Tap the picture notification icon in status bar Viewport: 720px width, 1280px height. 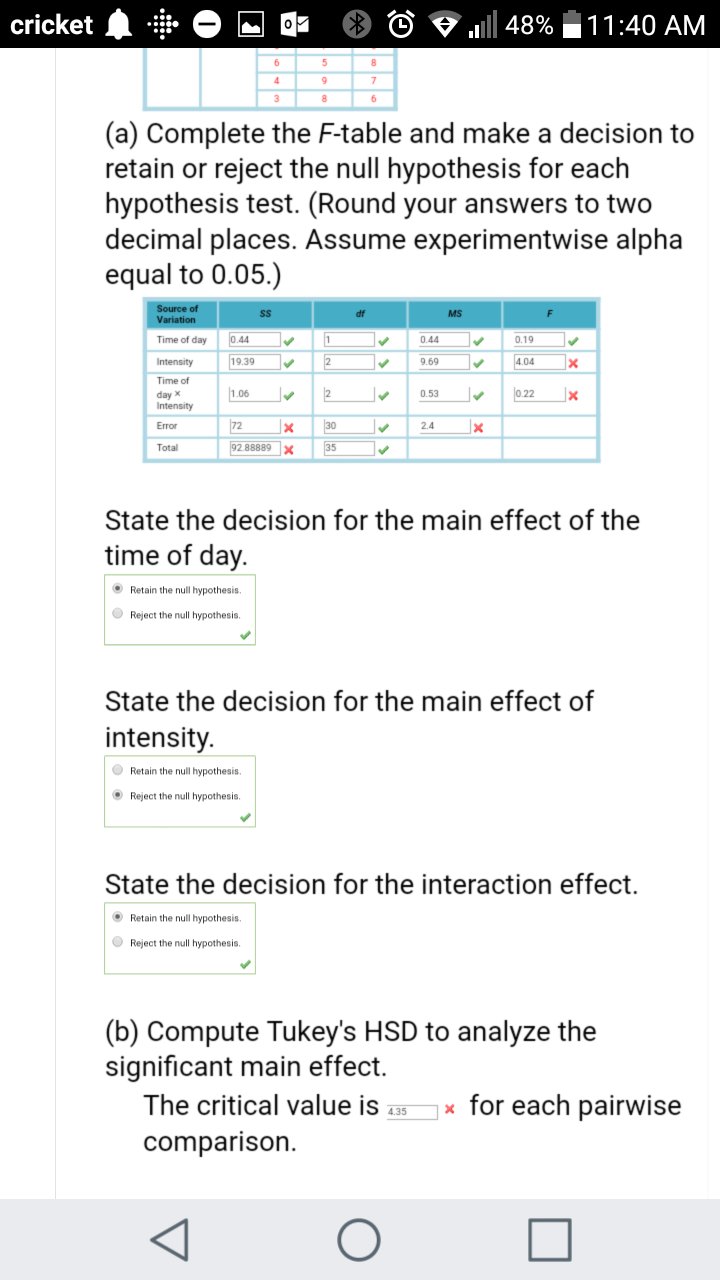252,25
